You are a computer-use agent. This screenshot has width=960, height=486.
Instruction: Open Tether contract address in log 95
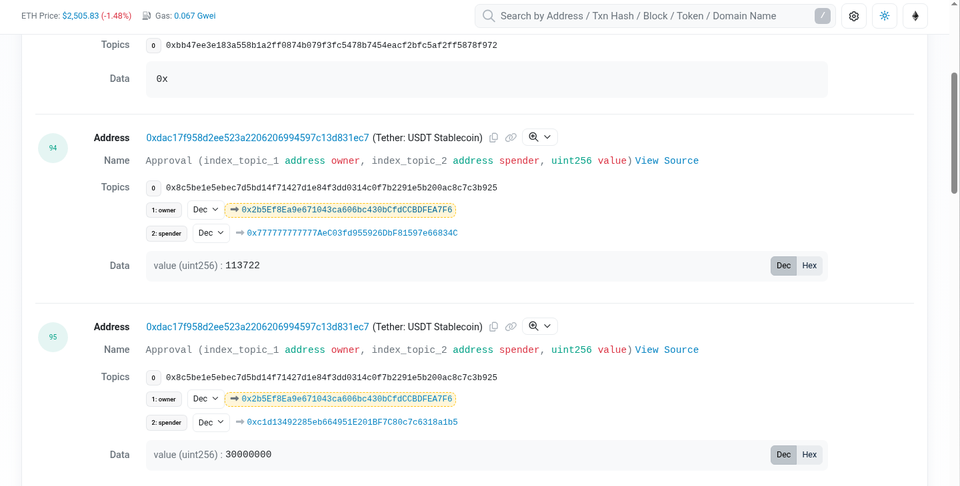coord(258,327)
